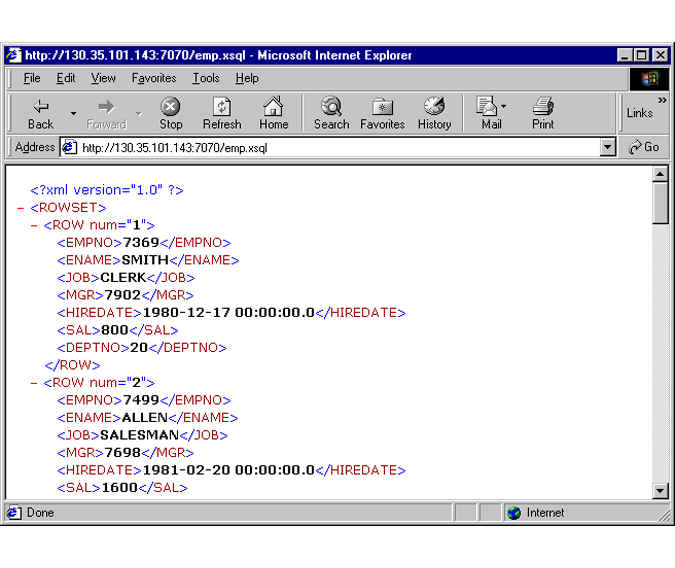
Task: Go to the Home page icon
Action: (273, 112)
